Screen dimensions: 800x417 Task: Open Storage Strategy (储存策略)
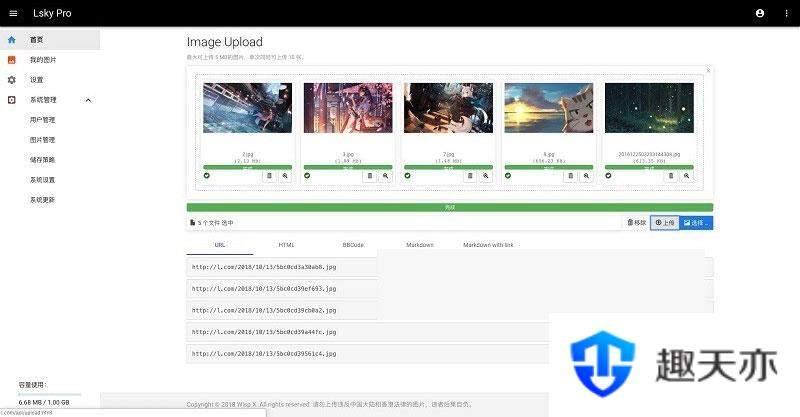pos(42,160)
